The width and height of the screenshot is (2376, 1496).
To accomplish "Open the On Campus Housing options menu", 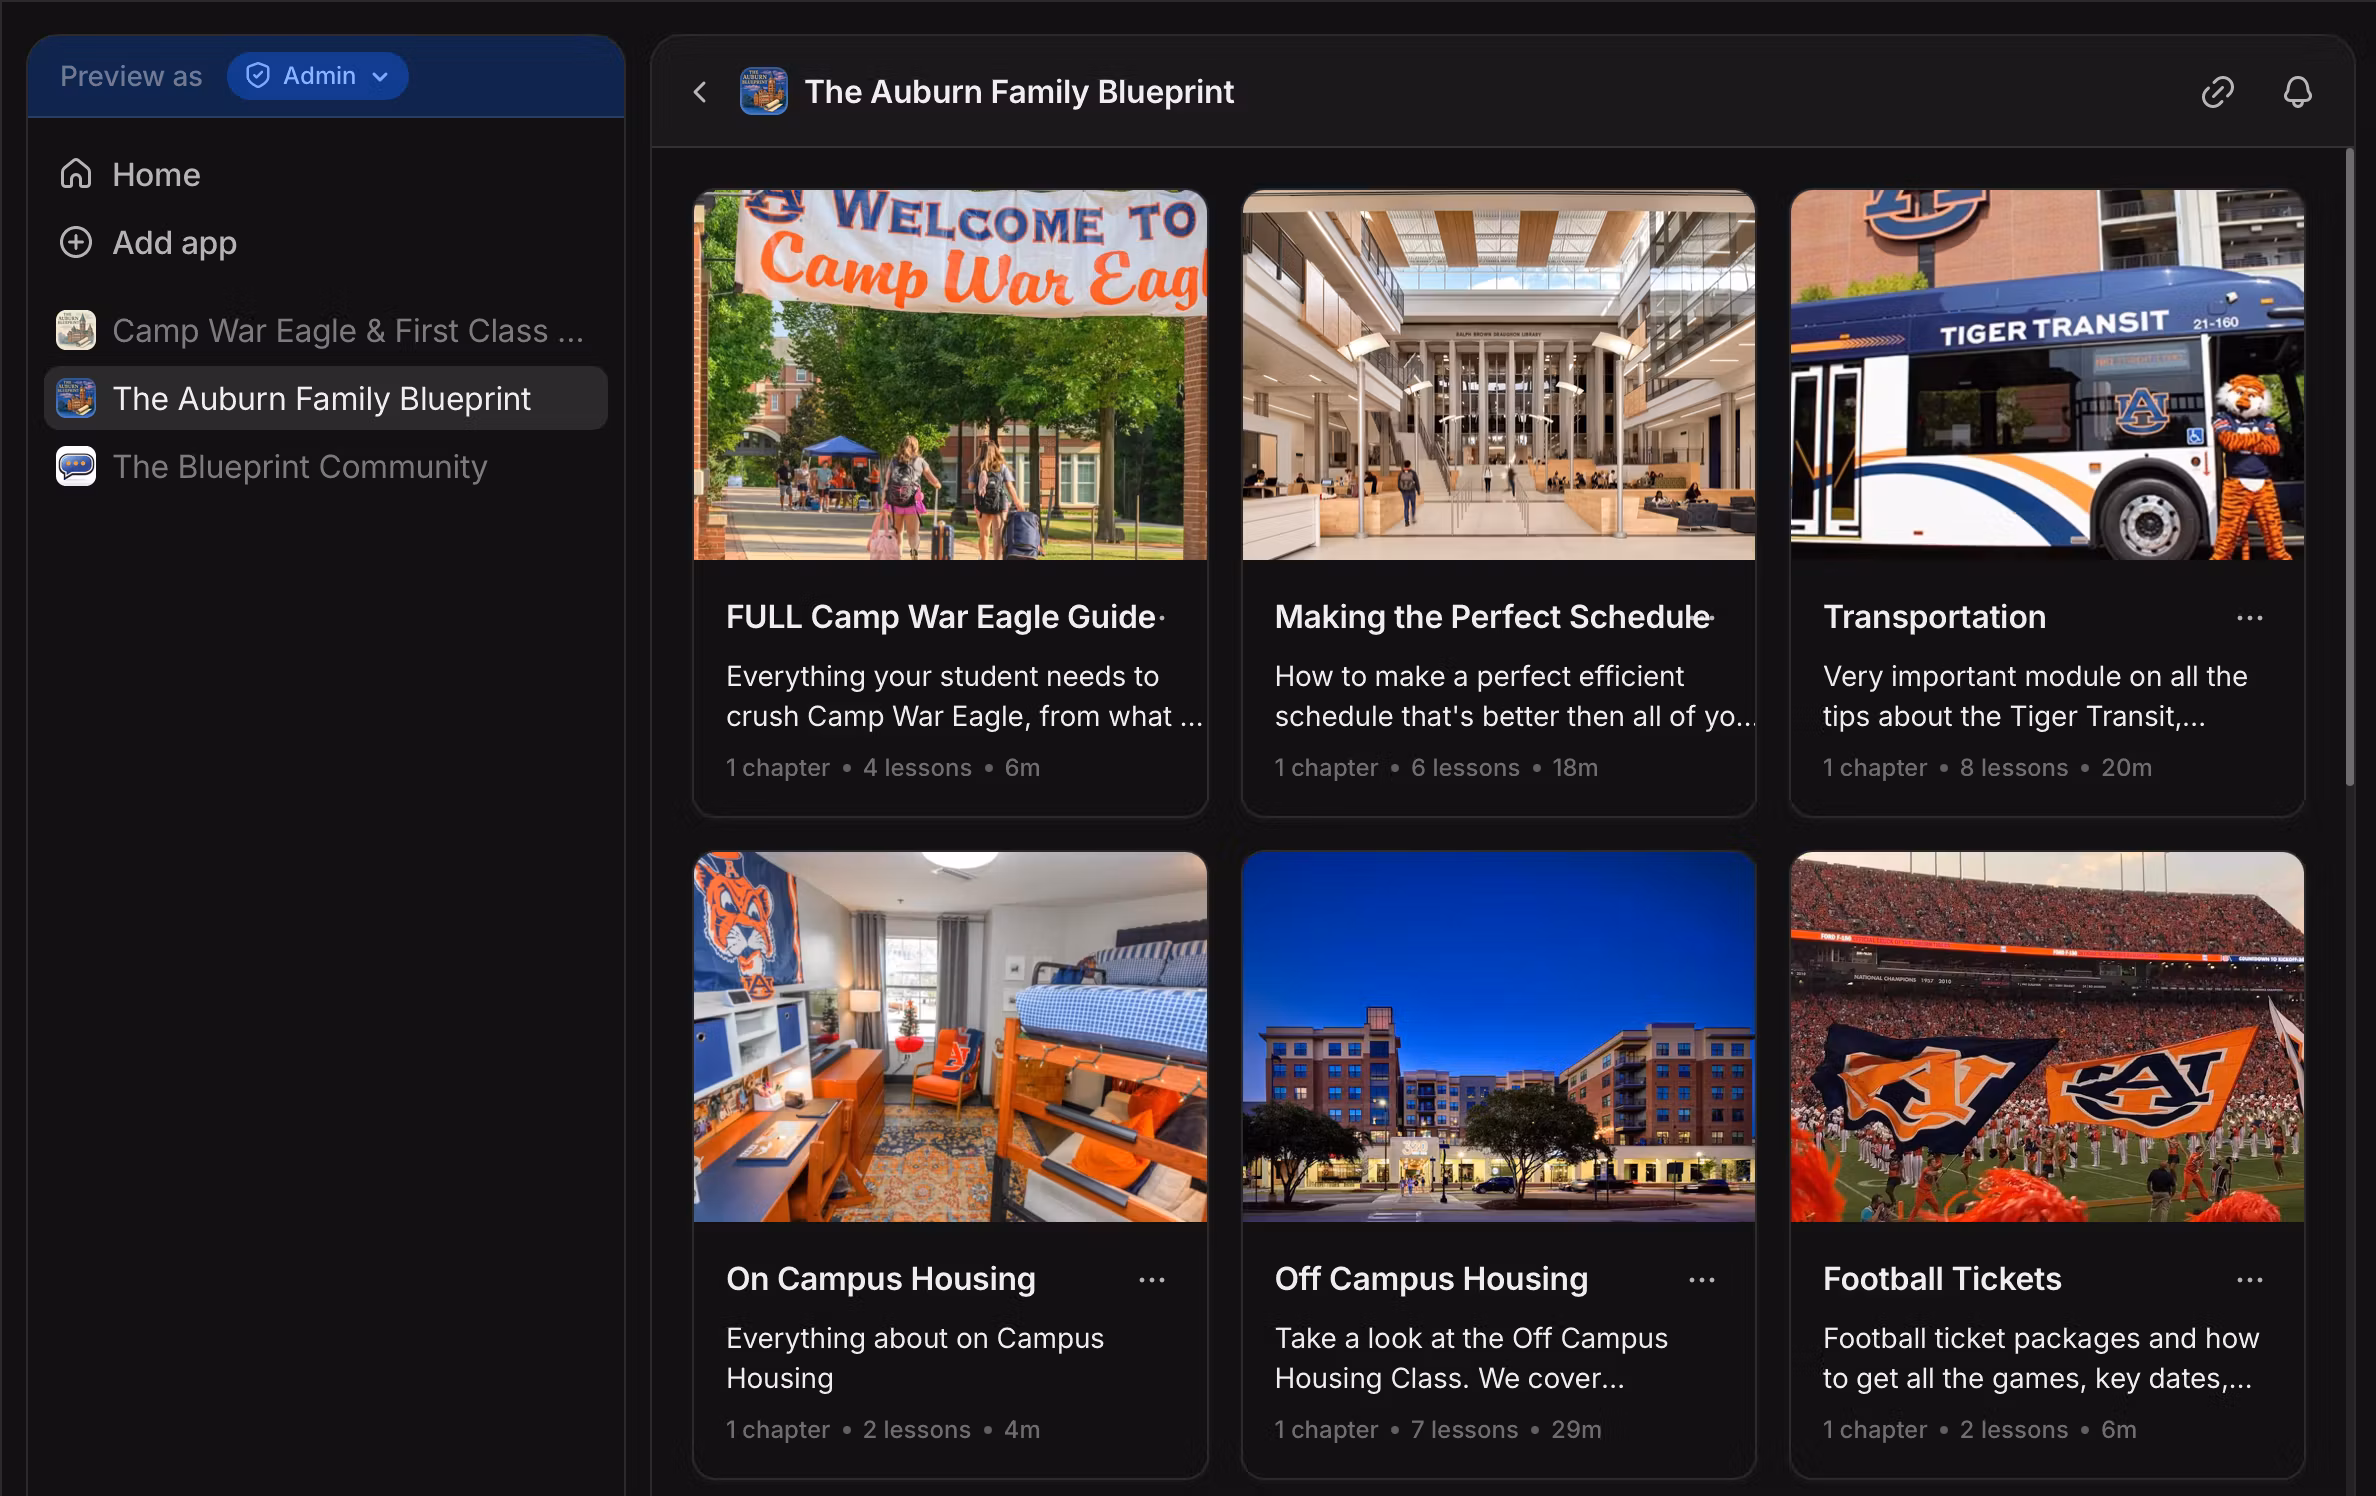I will (x=1152, y=1280).
